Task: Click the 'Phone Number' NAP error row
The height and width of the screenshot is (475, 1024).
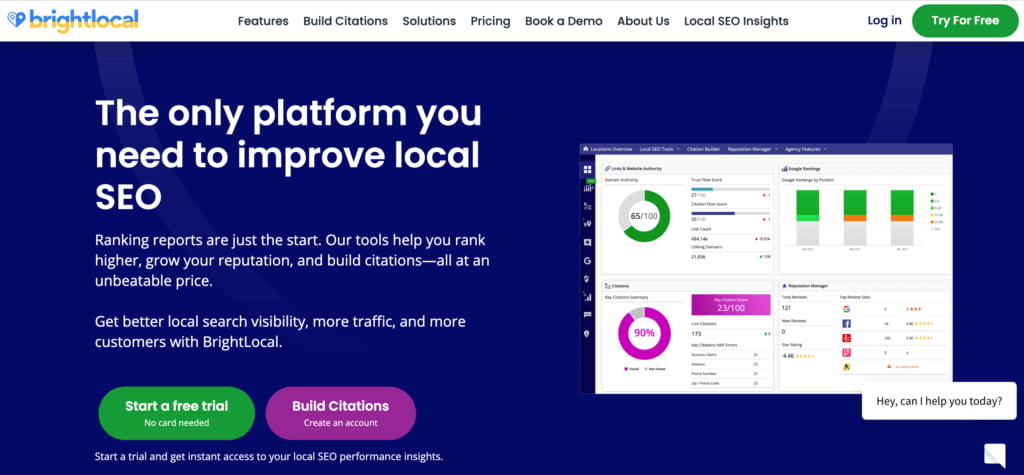Action: pos(731,374)
